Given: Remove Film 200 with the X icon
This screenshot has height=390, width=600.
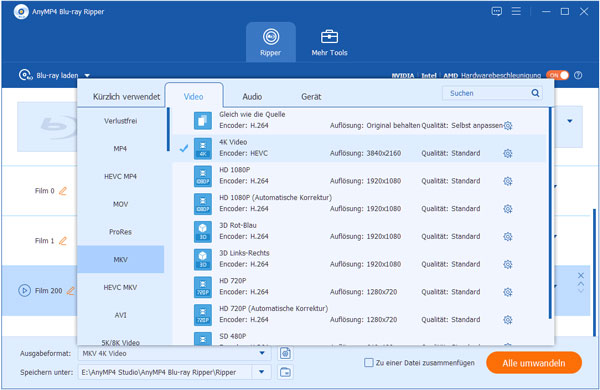Looking at the screenshot, I should [580, 276].
